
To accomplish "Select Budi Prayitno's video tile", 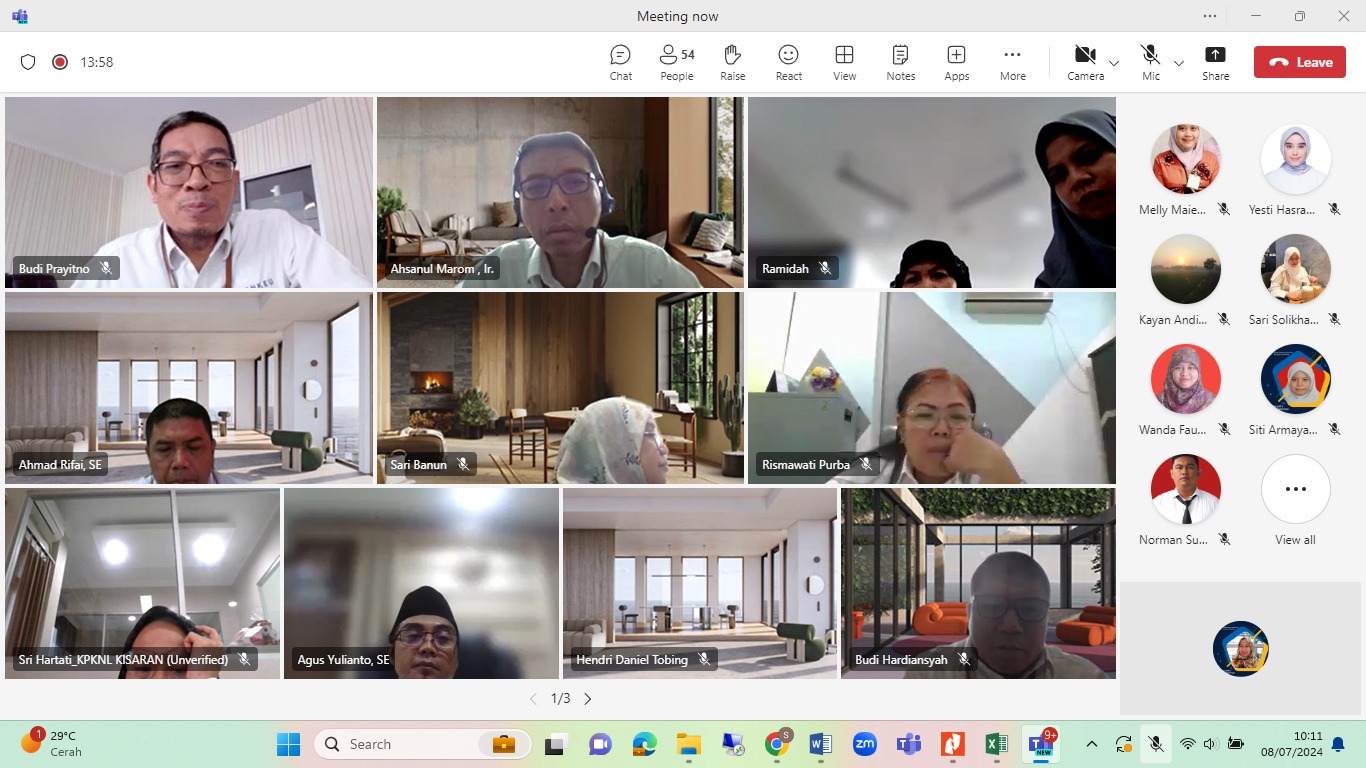I will click(x=189, y=192).
